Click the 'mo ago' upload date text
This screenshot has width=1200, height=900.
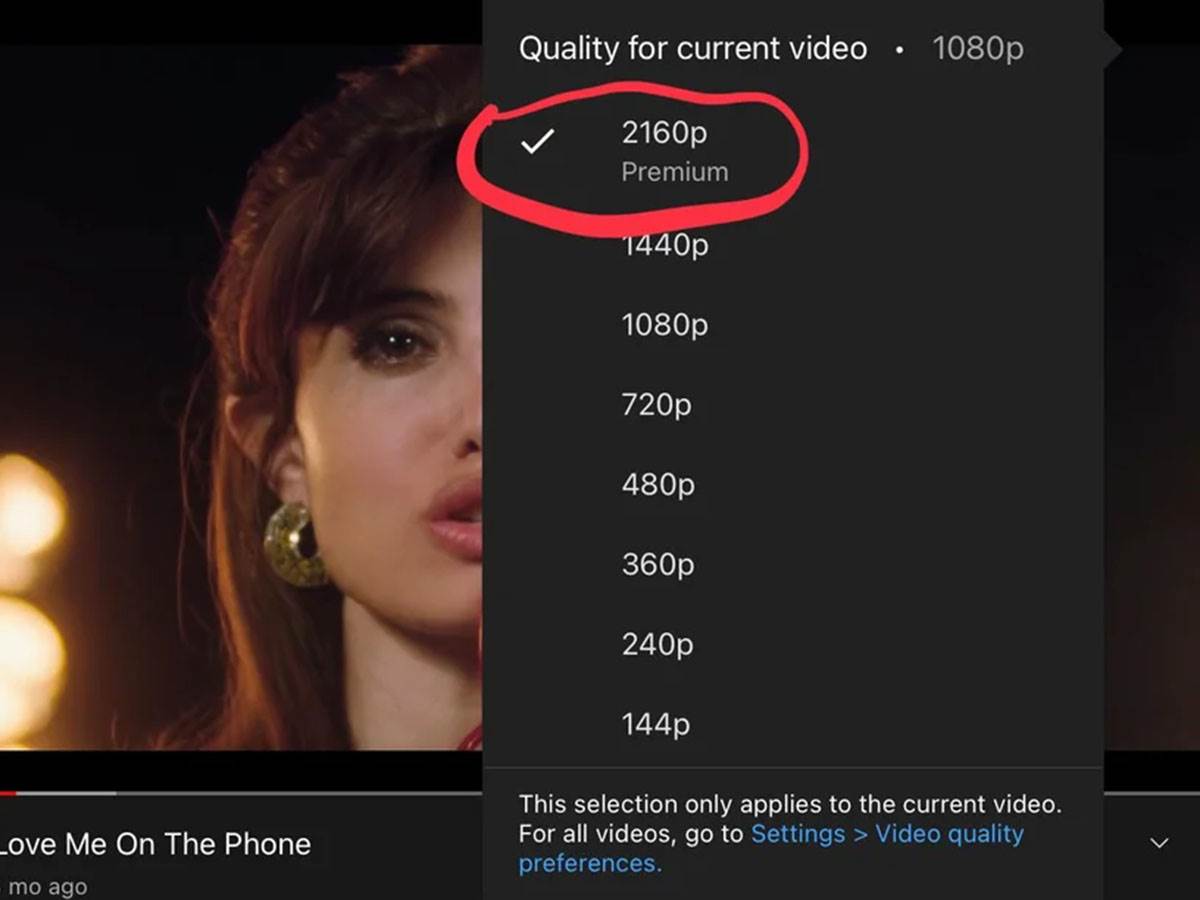pos(47,886)
